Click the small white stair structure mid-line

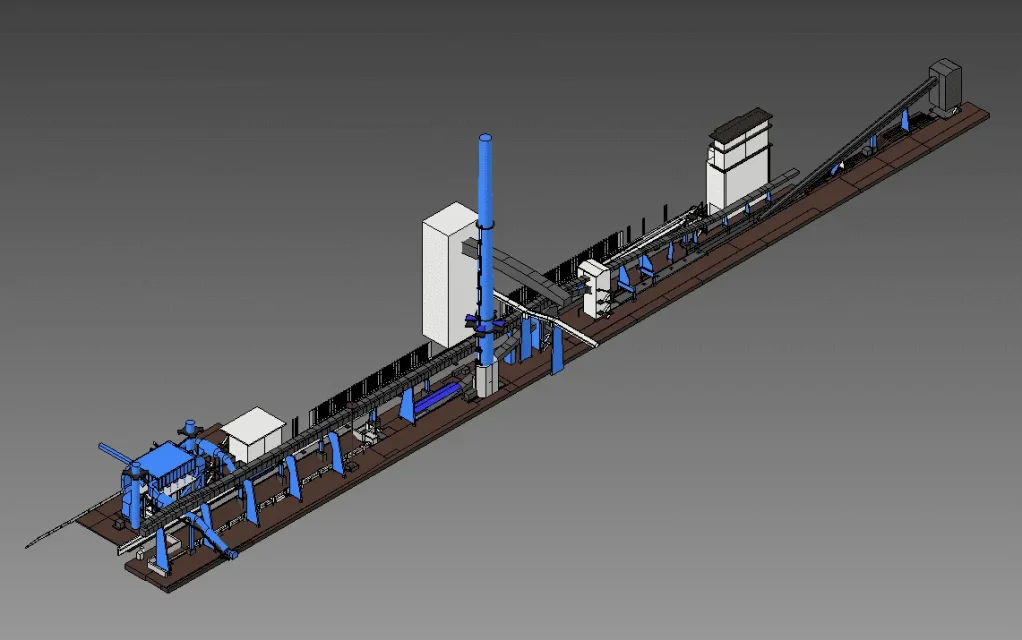pos(594,287)
